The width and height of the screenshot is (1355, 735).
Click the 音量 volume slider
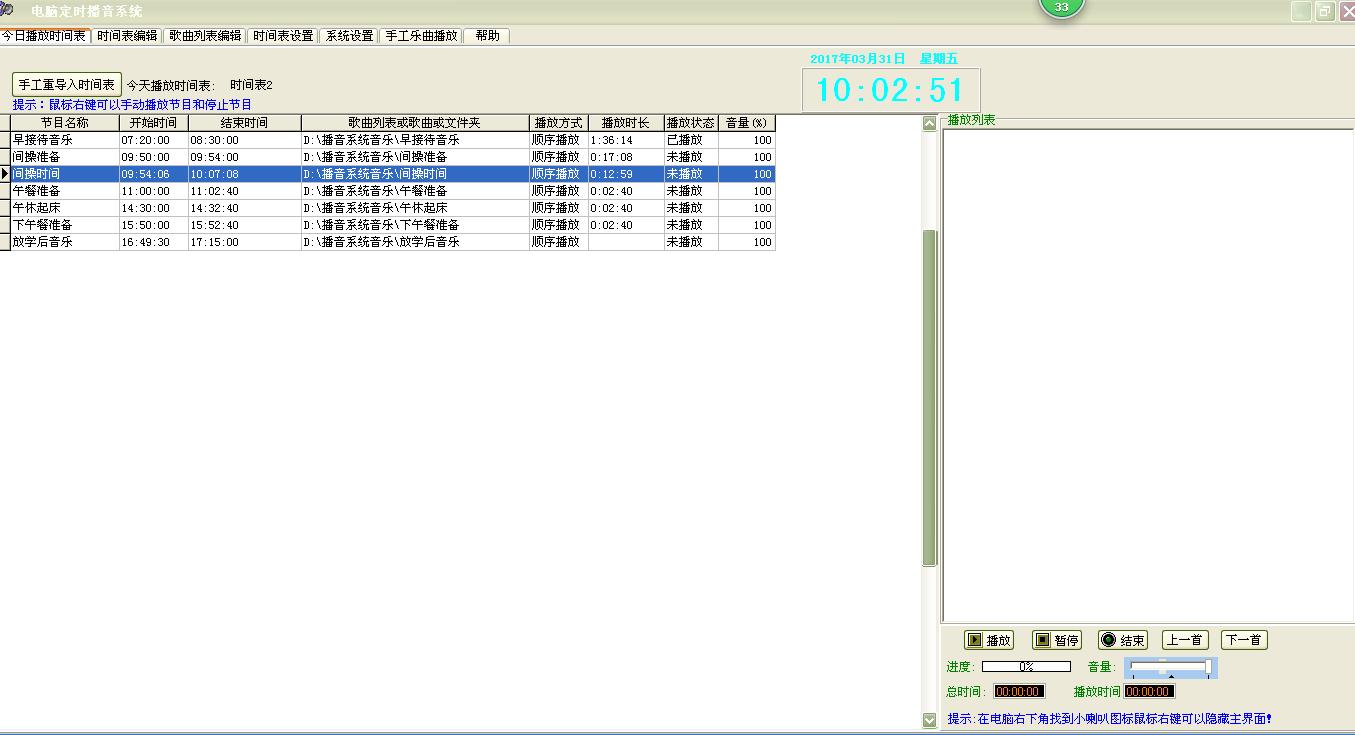(1171, 668)
